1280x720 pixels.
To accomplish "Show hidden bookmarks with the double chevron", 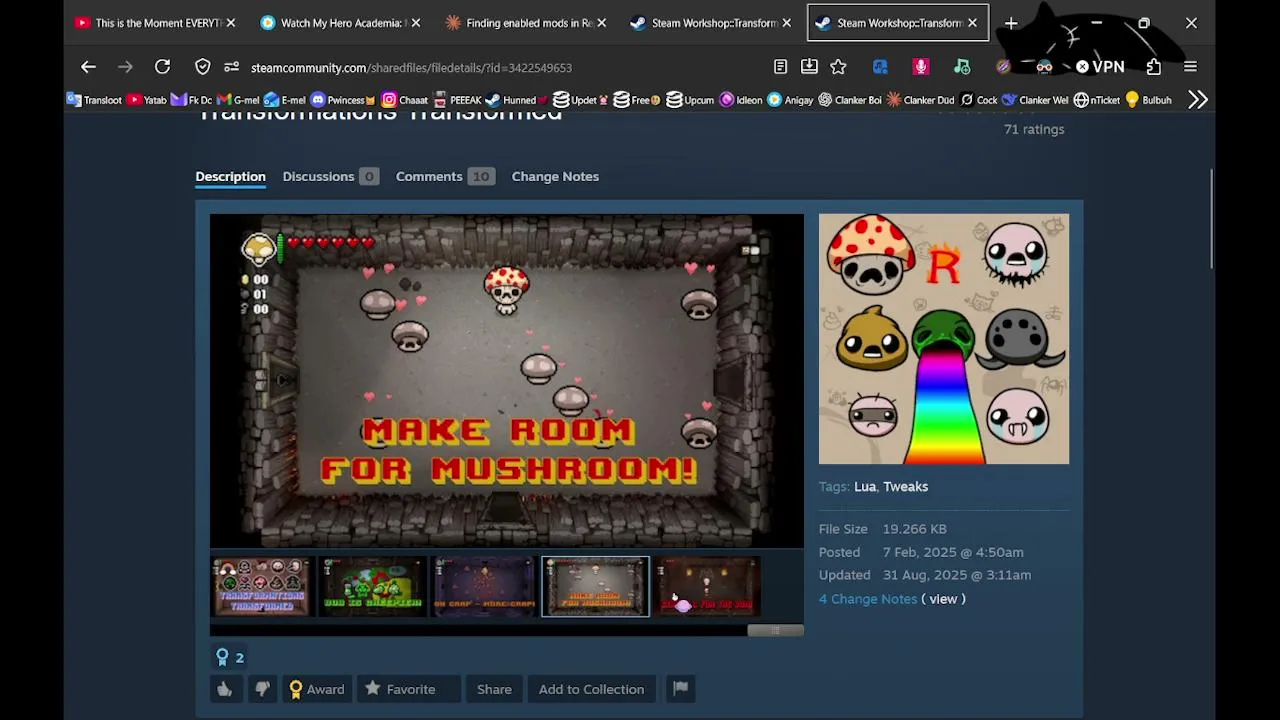I will [1198, 100].
